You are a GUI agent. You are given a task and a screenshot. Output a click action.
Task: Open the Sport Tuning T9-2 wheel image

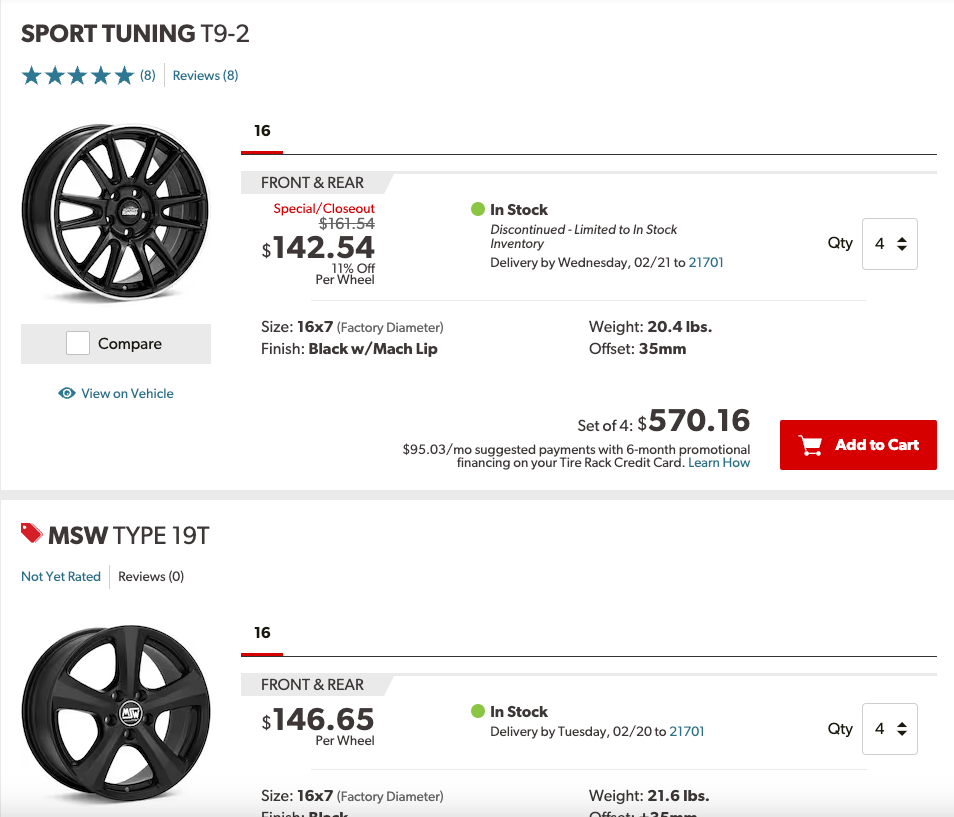116,212
